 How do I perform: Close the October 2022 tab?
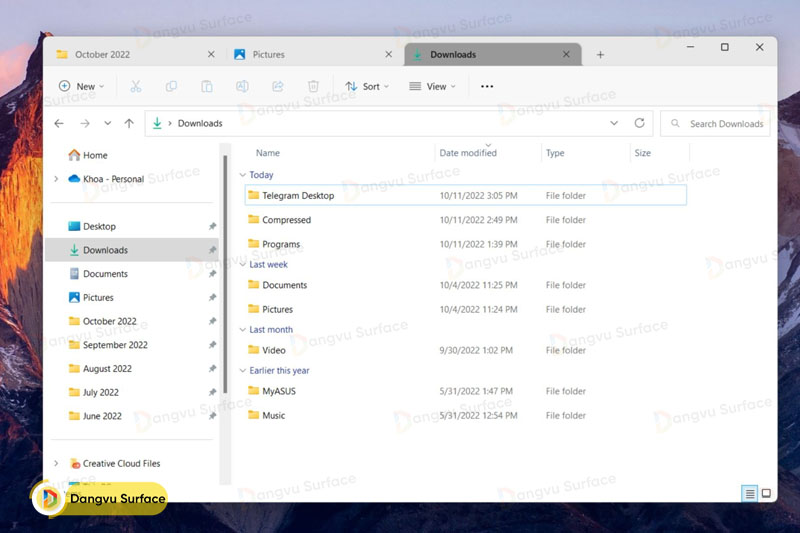[211, 54]
